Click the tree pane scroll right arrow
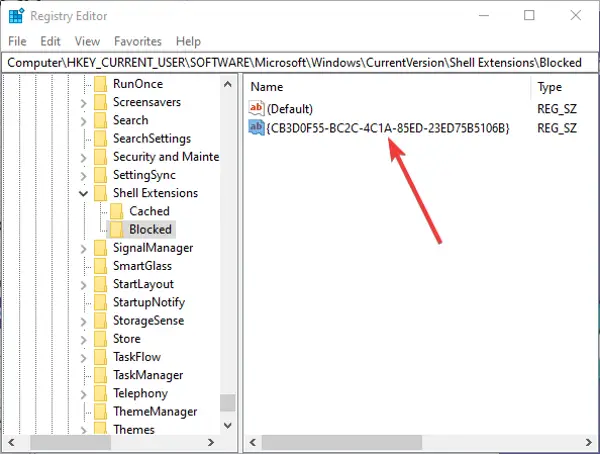Screen dimensions: 600x454 coord(210,442)
